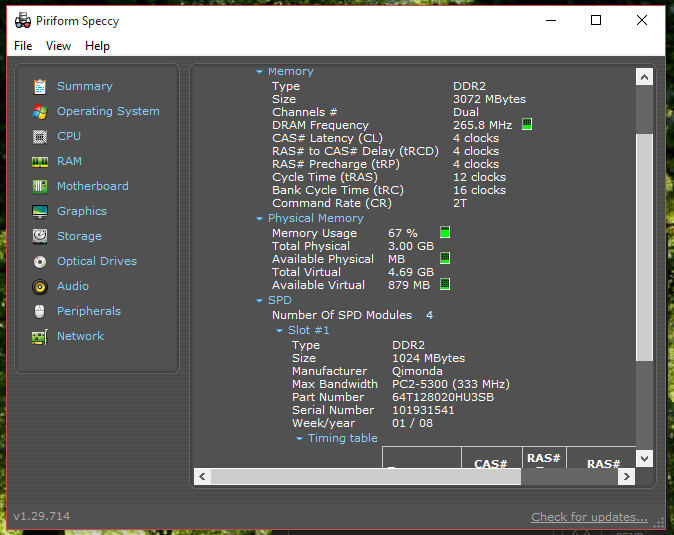Click the 4.69 GB Total Virtual value
Image resolution: width=674 pixels, height=535 pixels.
(411, 272)
